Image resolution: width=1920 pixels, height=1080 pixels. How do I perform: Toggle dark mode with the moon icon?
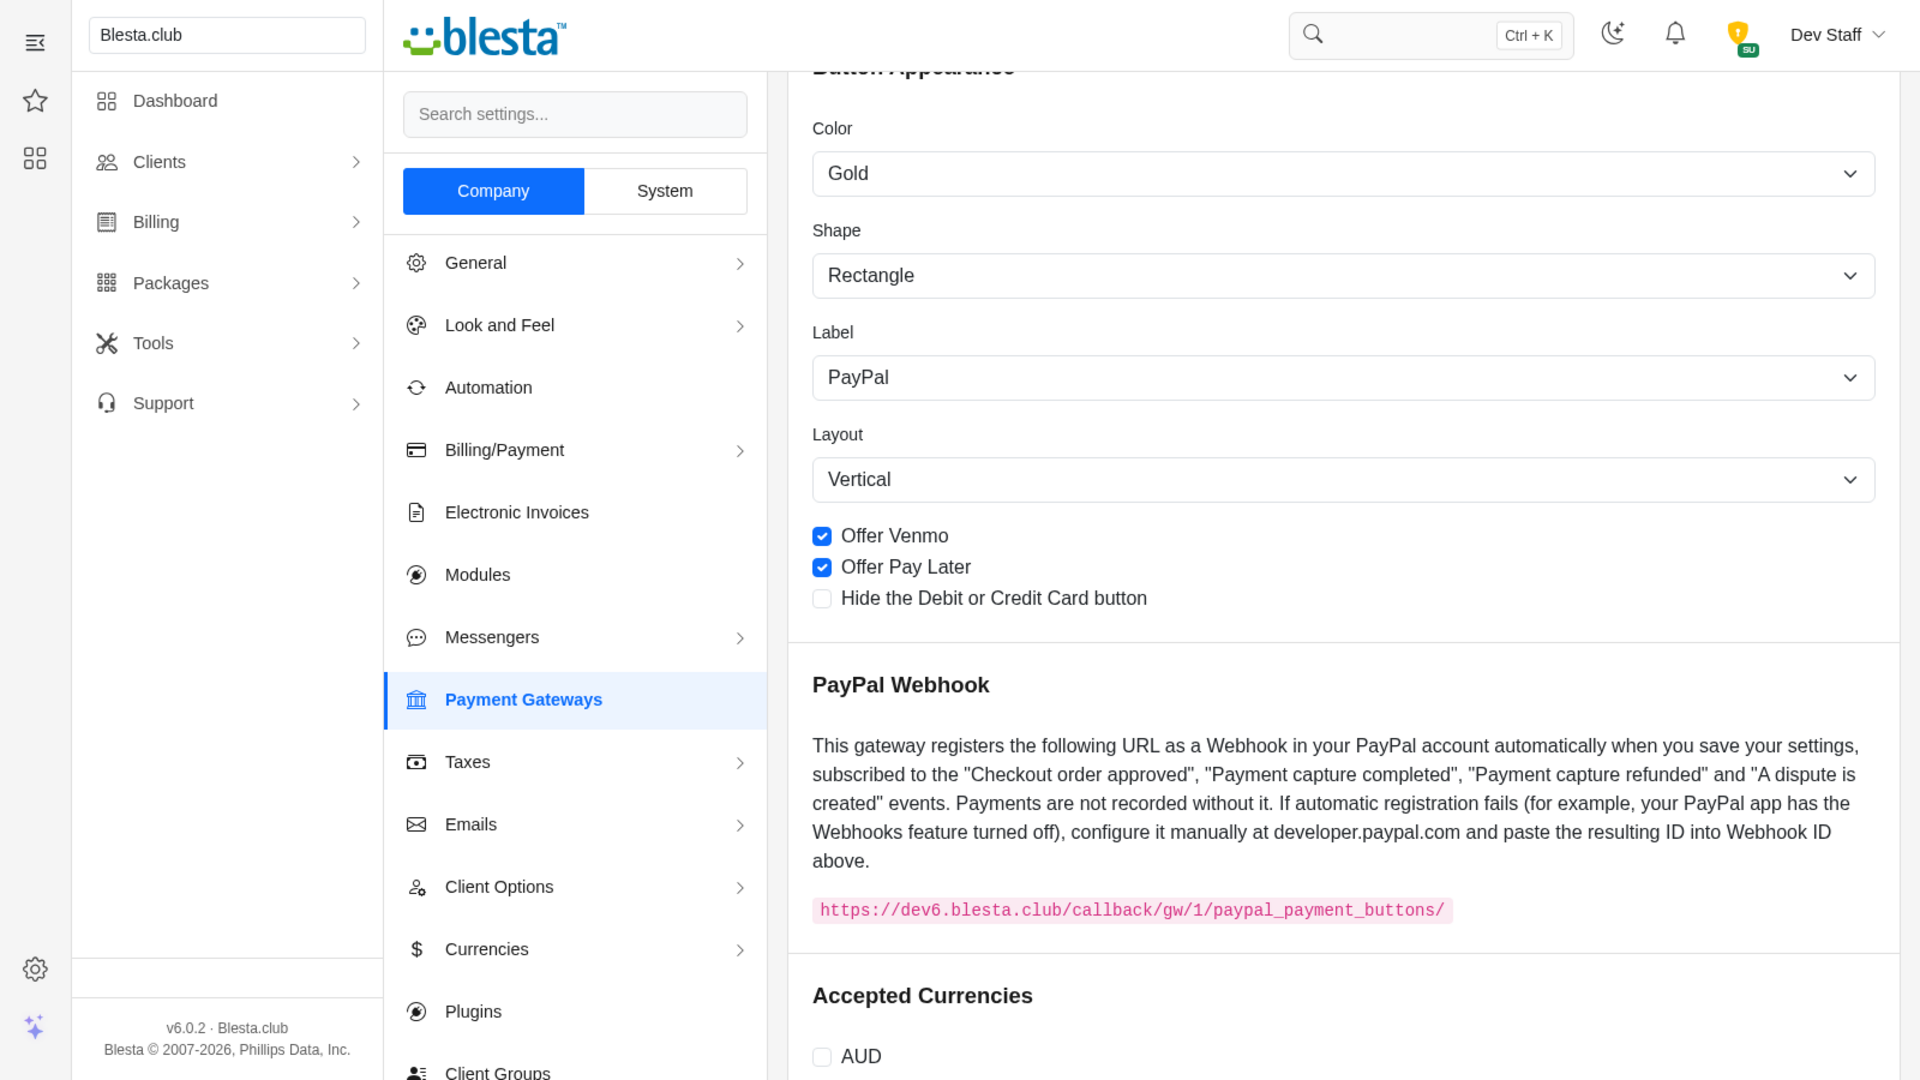pyautogui.click(x=1612, y=34)
